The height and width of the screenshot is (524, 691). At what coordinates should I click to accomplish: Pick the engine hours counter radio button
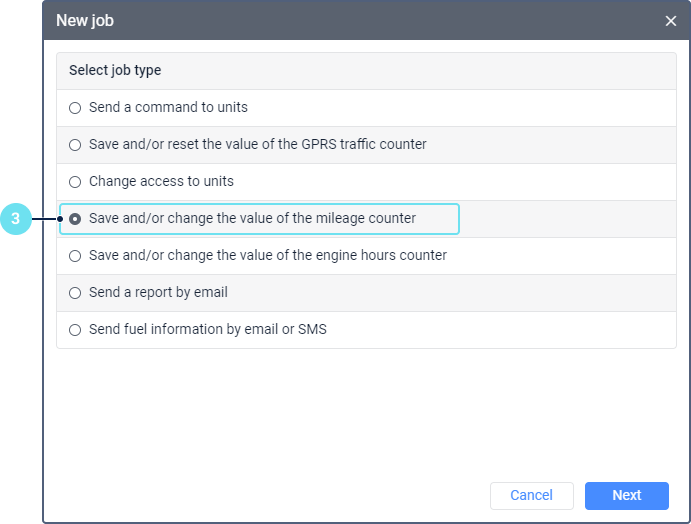pos(75,256)
